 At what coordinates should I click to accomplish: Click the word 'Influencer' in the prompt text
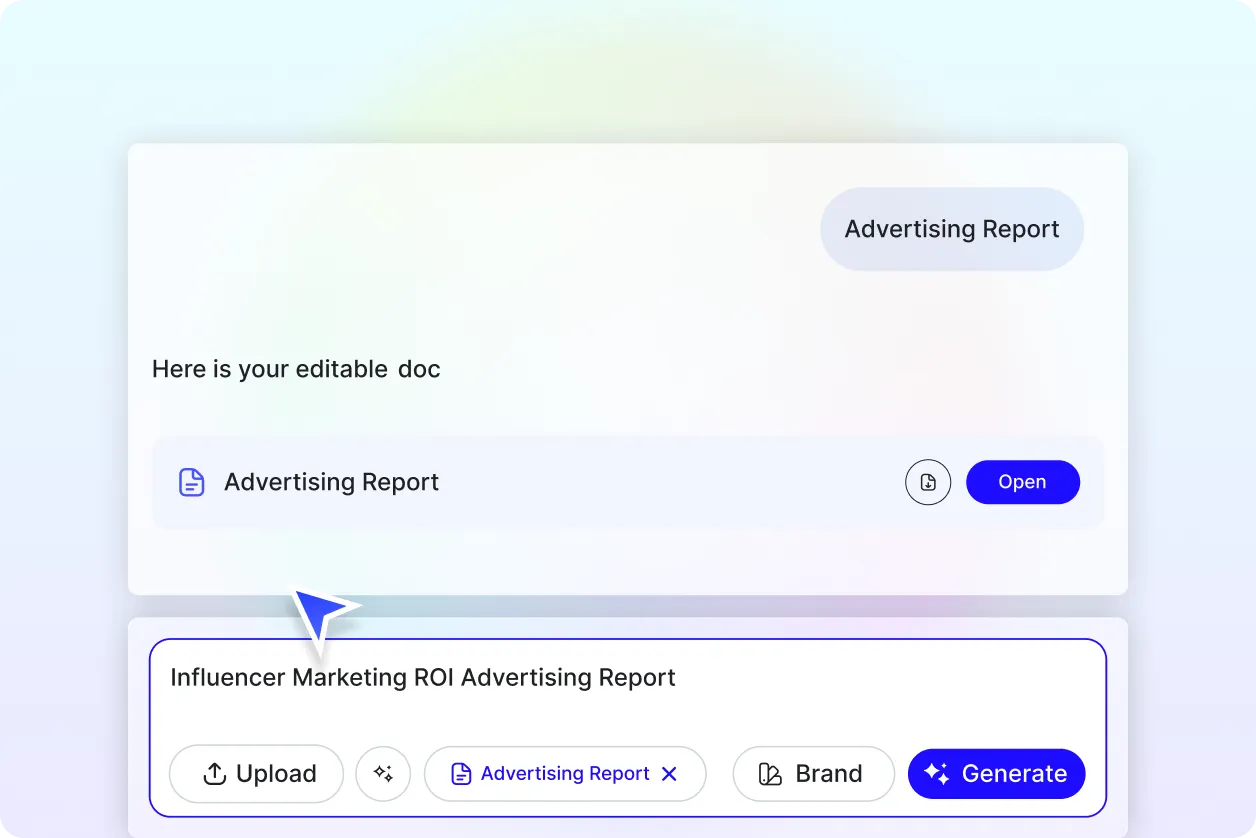click(x=227, y=677)
